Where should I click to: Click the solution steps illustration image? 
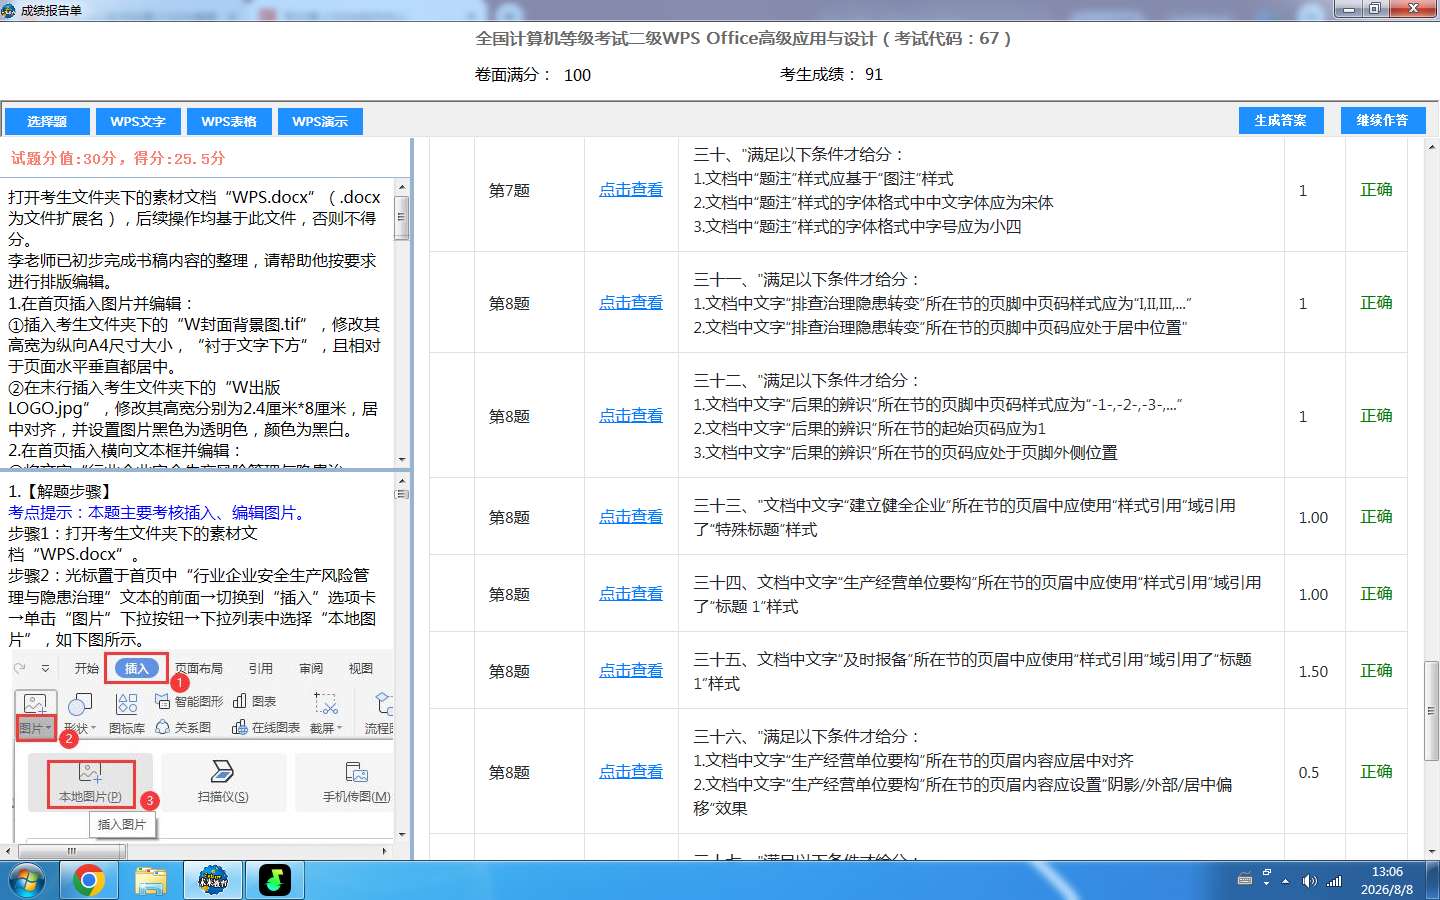click(203, 746)
